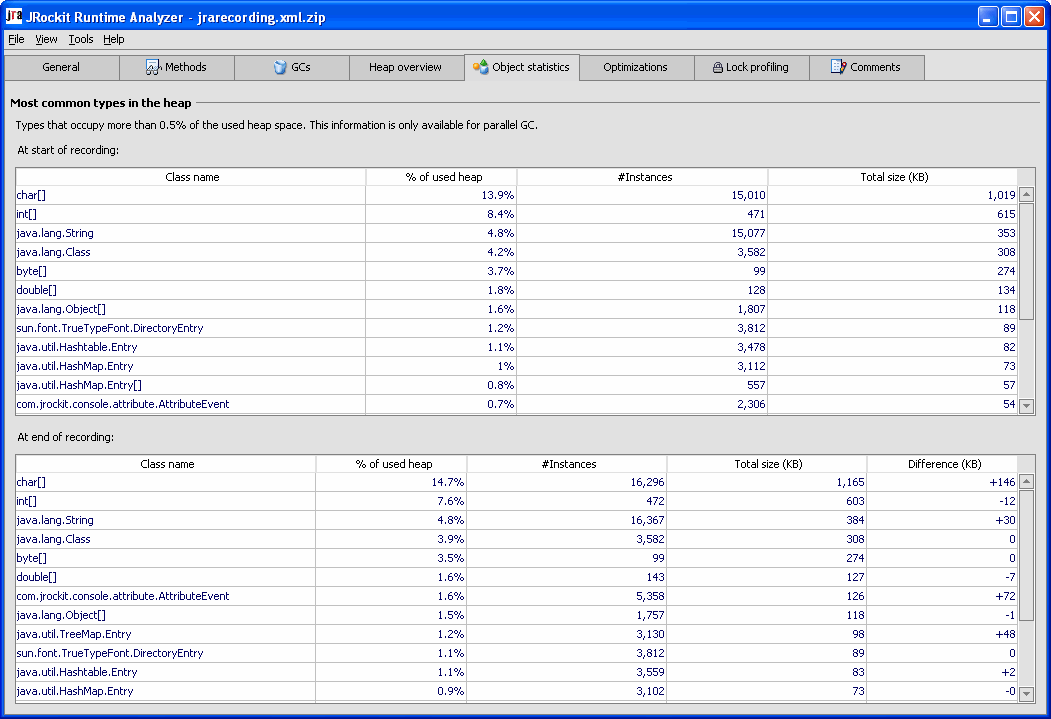
Task: Sort start table by % of used heap
Action: [442, 177]
